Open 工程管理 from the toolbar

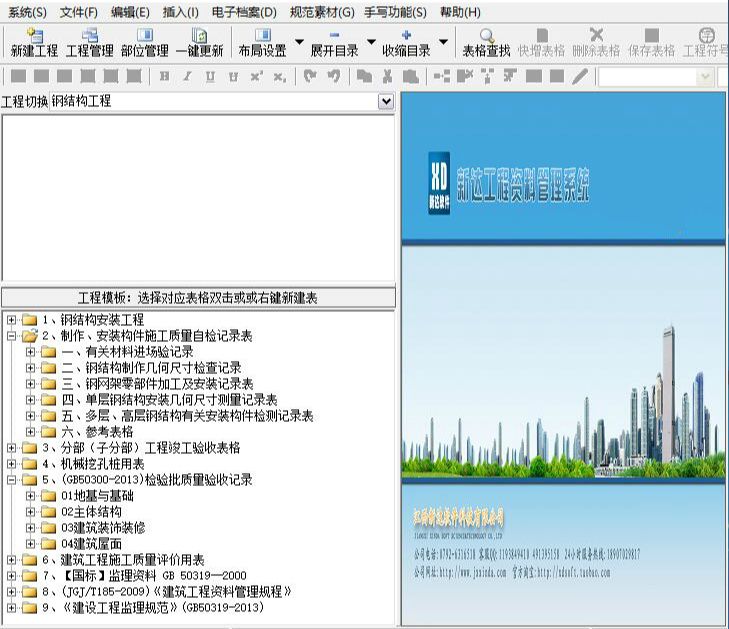(x=90, y=43)
